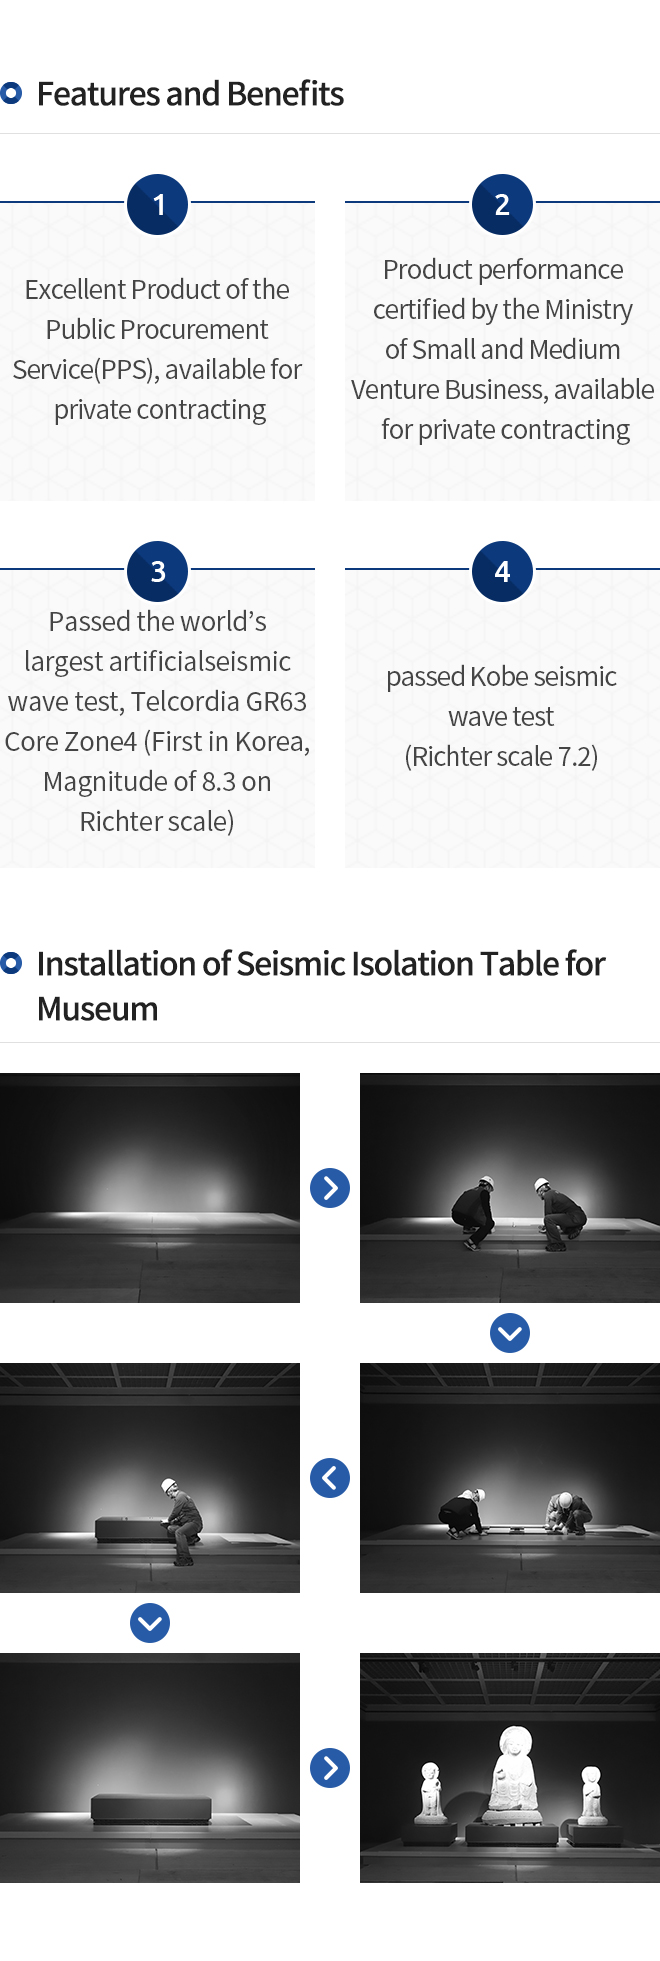Click passed Kobe seismic wave test text
Image resolution: width=660 pixels, height=1961 pixels.
tap(501, 716)
